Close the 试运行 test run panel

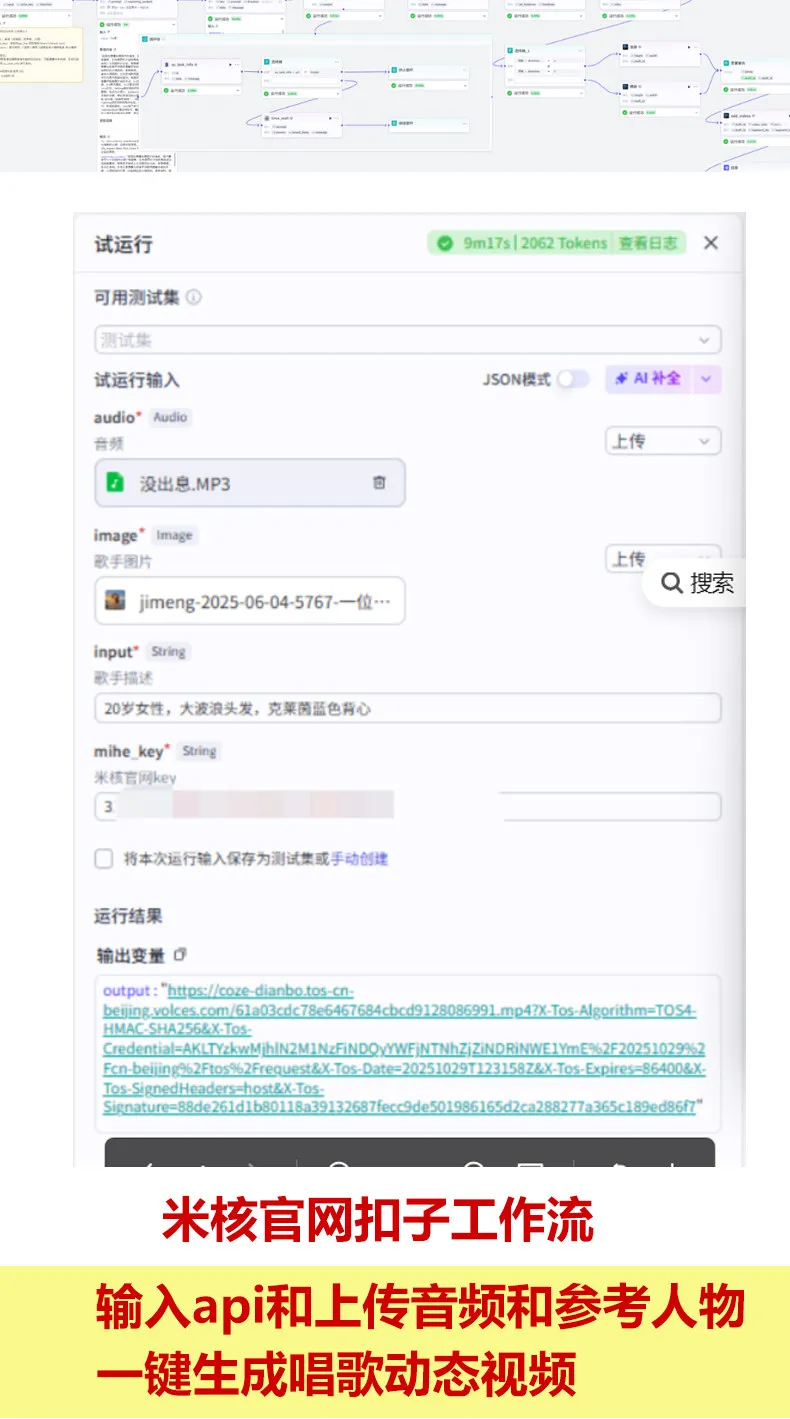coord(710,243)
